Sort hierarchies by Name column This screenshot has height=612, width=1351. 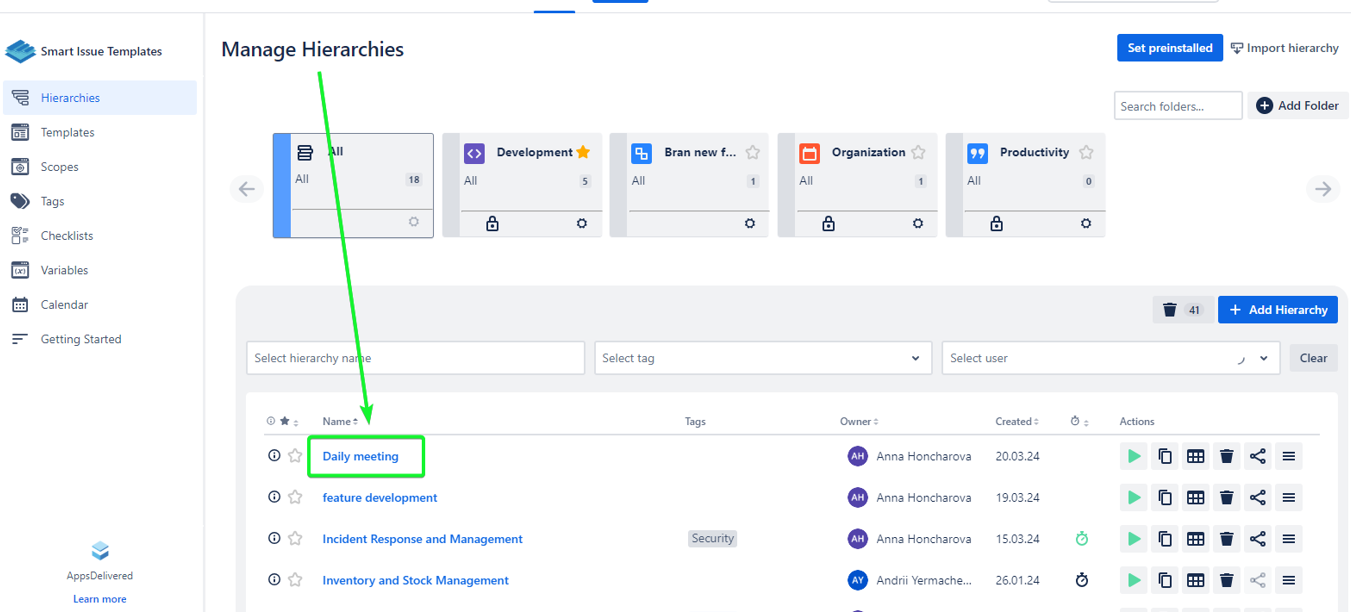pos(340,422)
